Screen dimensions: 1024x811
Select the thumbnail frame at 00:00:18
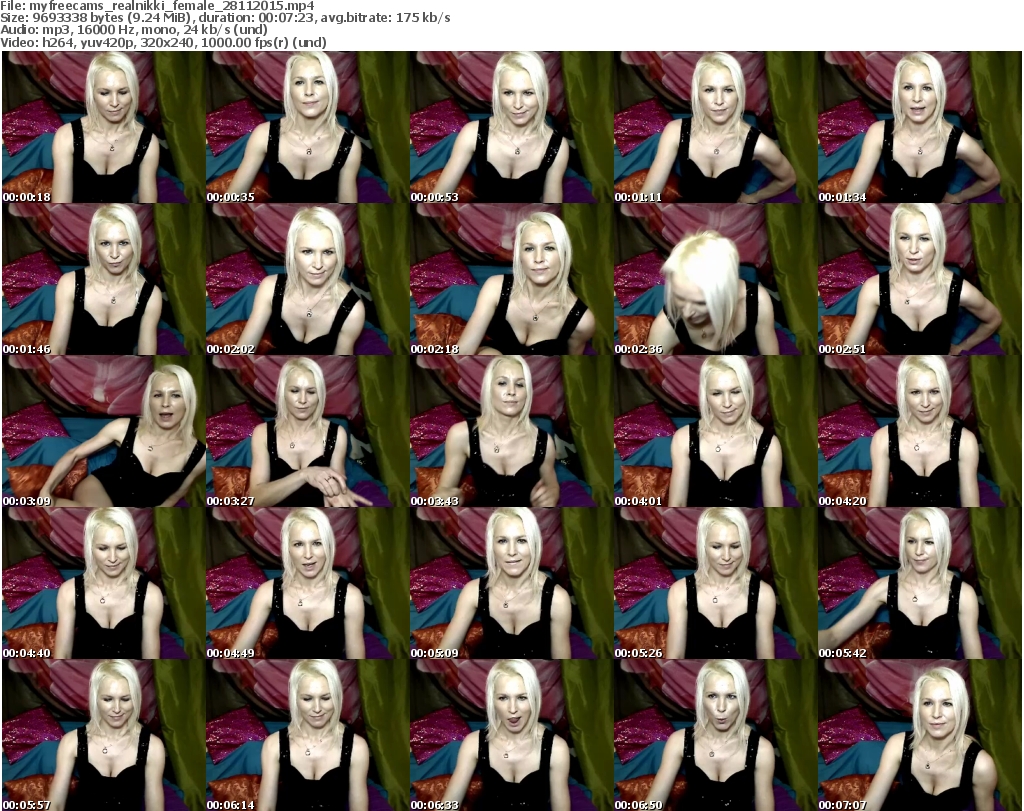104,127
